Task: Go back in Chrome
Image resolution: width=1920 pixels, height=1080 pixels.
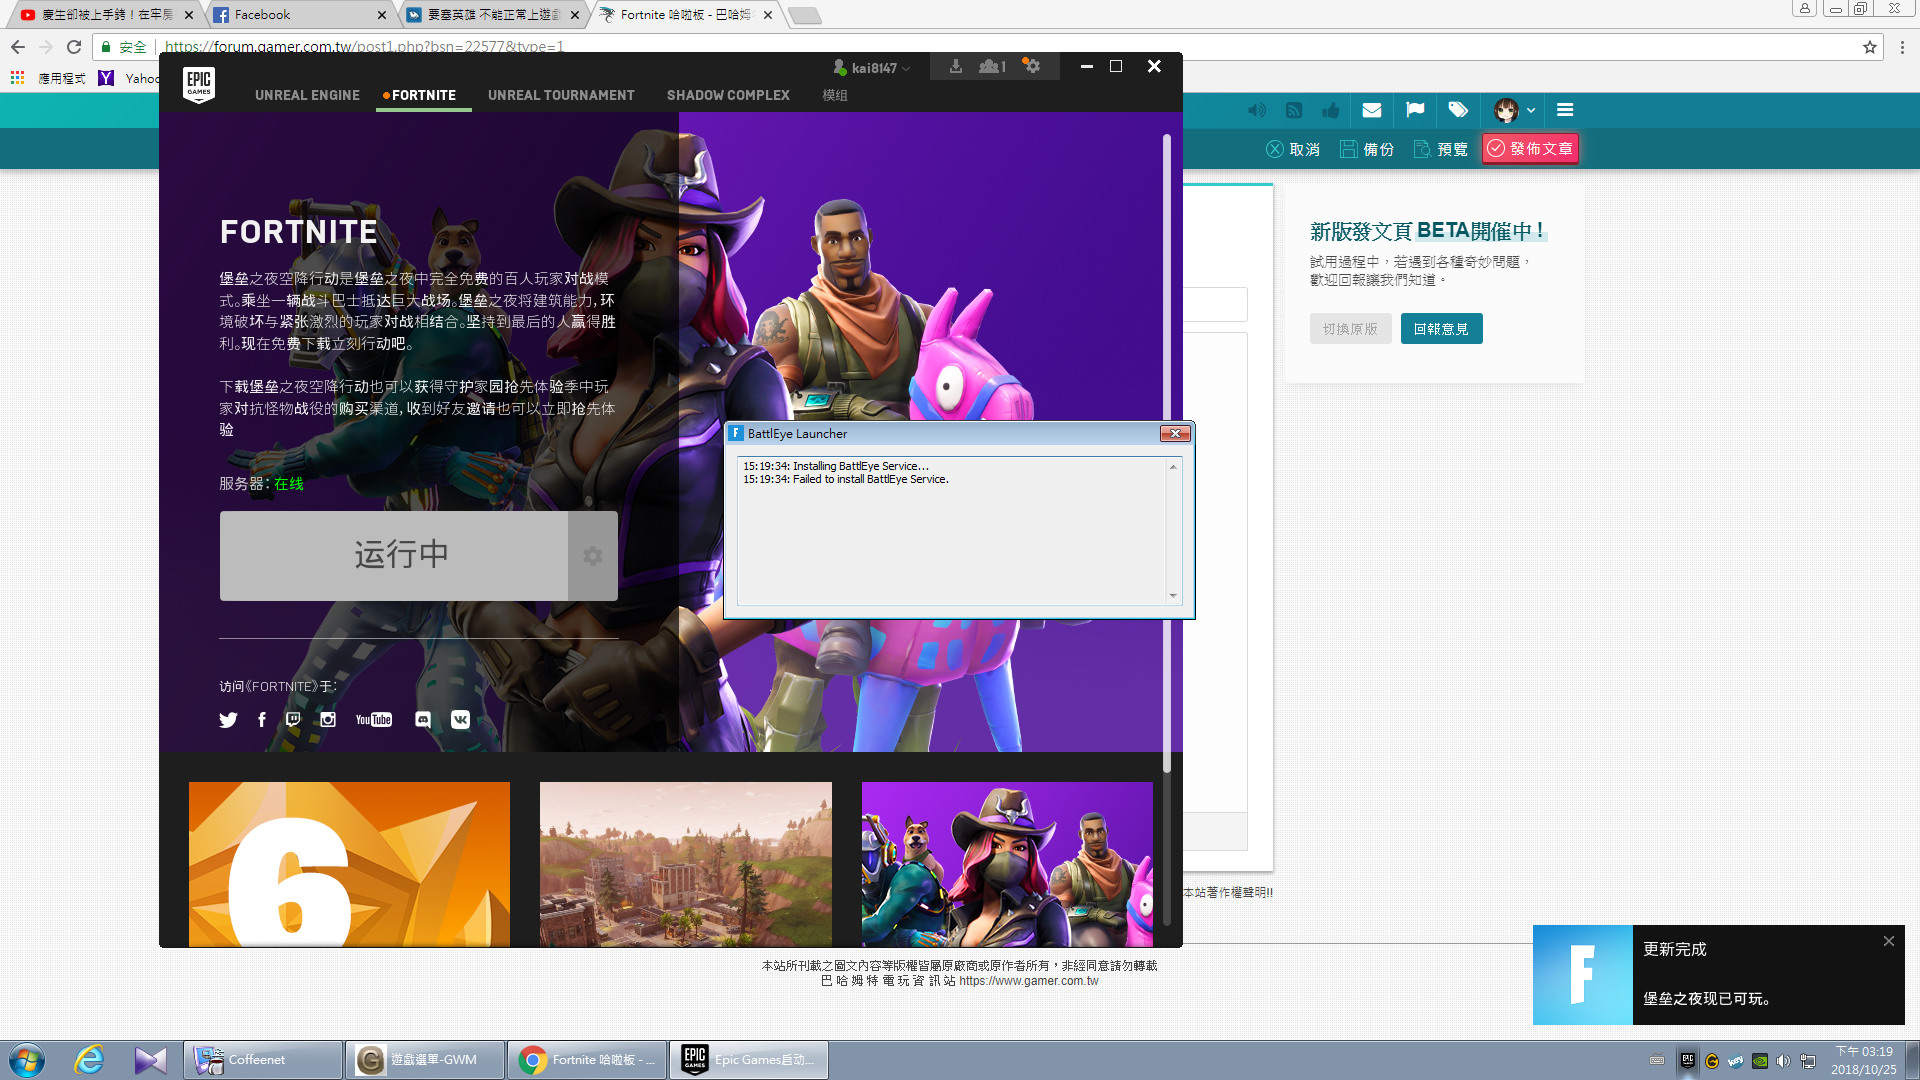Action: tap(18, 47)
